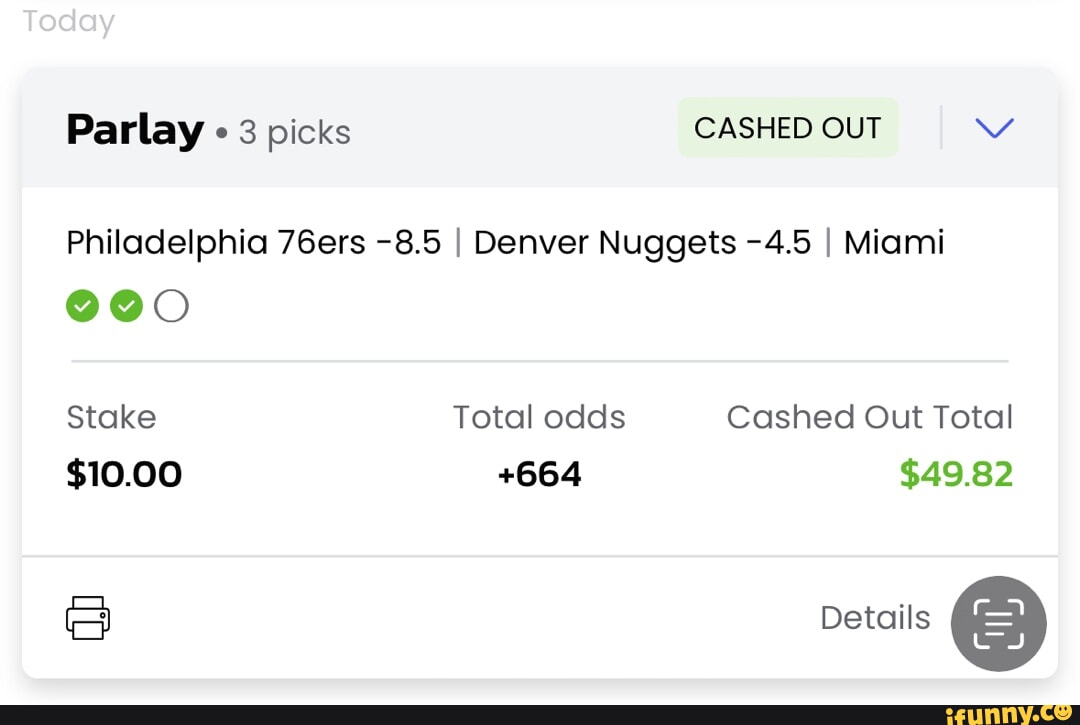The image size is (1080, 725).
Task: Click the green $49.82 cashed out amount
Action: (x=956, y=473)
